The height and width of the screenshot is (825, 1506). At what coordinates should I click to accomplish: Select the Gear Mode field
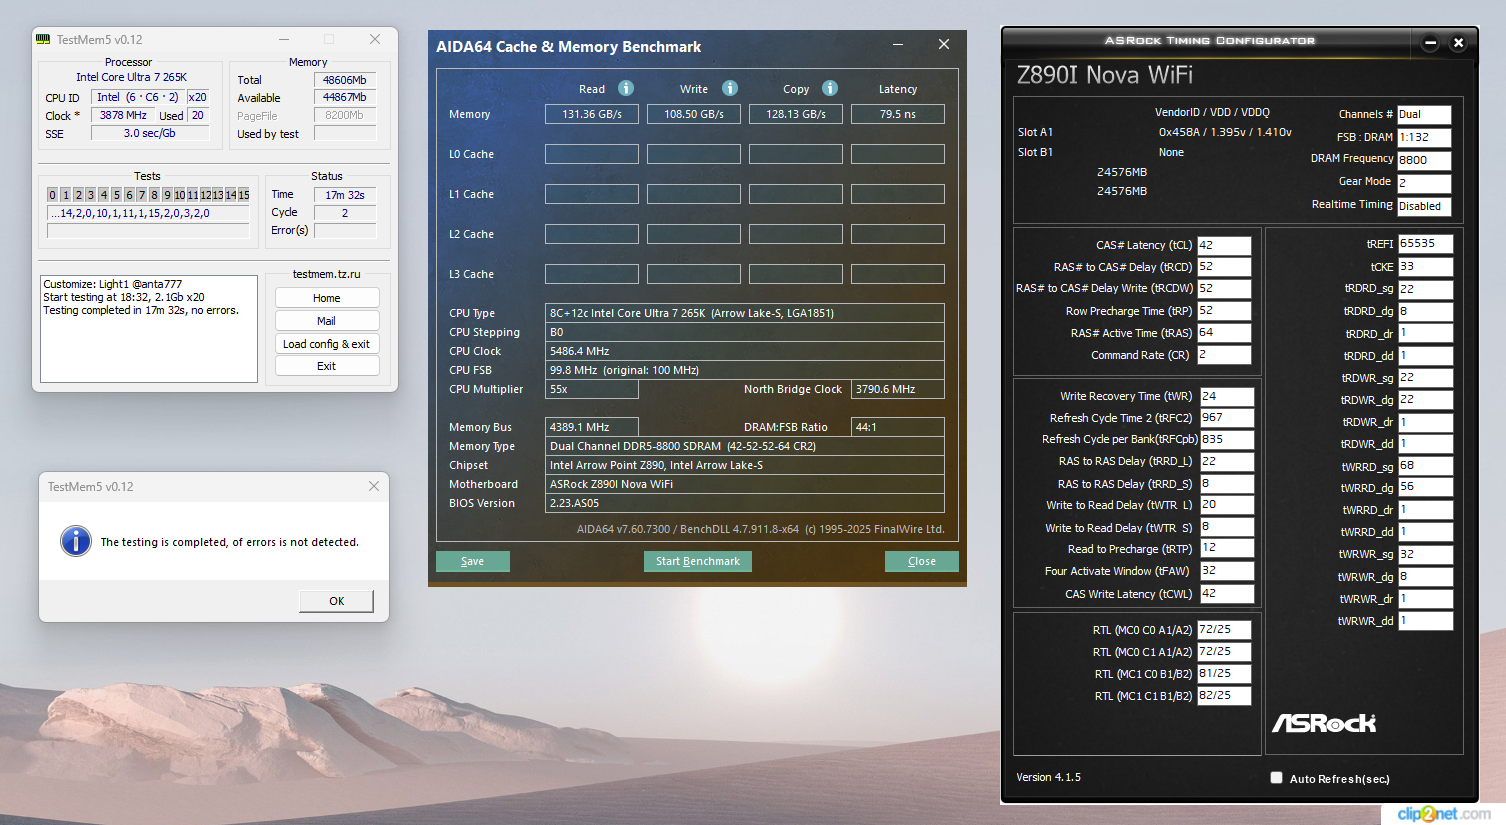[x=1424, y=183]
